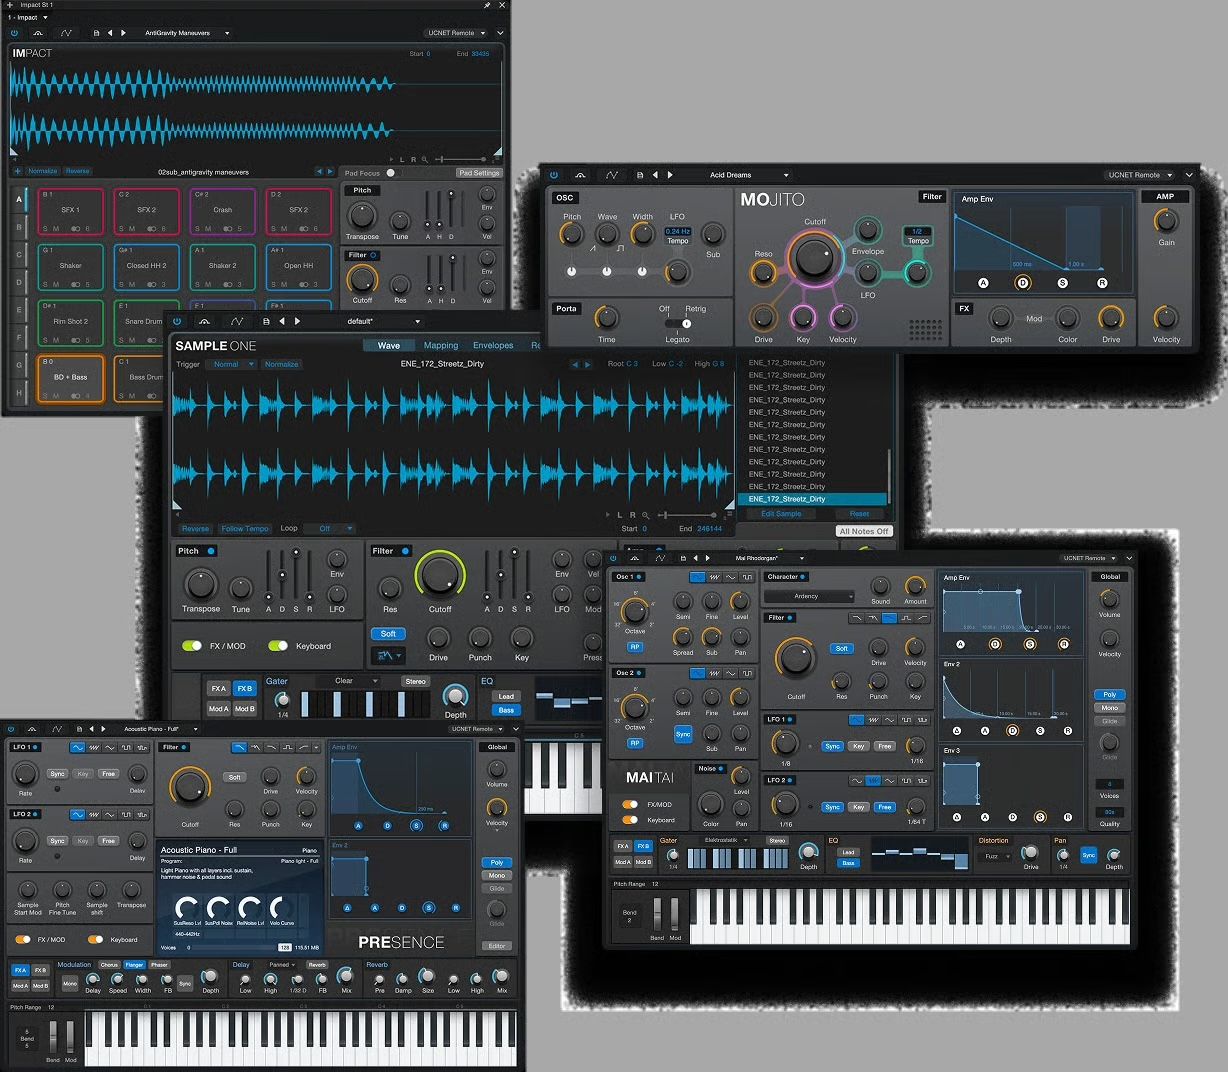1228x1072 pixels.
Task: Click the plus icon left of Impact Normalize
Action: (x=17, y=171)
